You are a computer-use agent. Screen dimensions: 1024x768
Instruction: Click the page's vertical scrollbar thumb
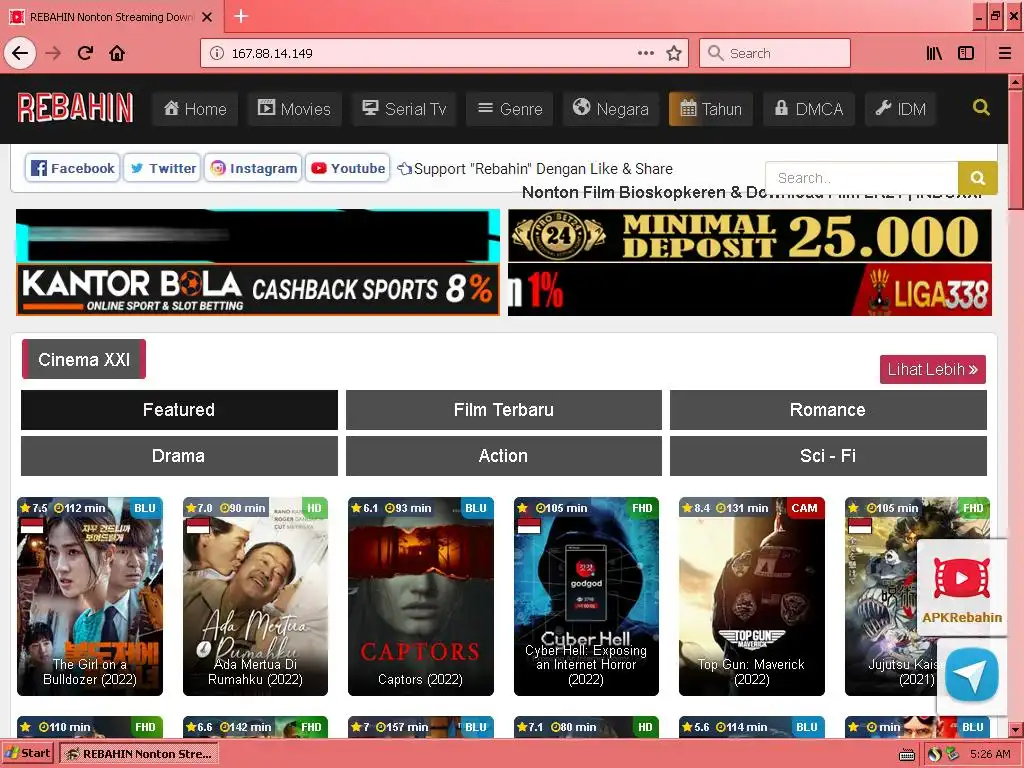click(x=1016, y=150)
